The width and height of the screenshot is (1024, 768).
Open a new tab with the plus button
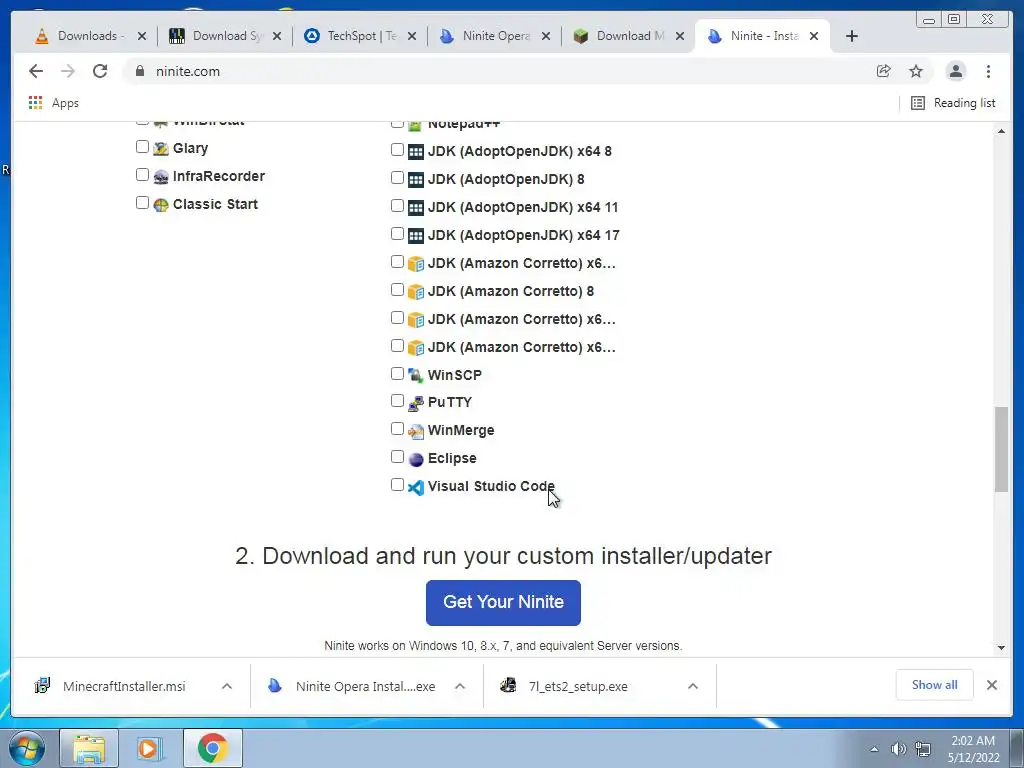point(852,36)
